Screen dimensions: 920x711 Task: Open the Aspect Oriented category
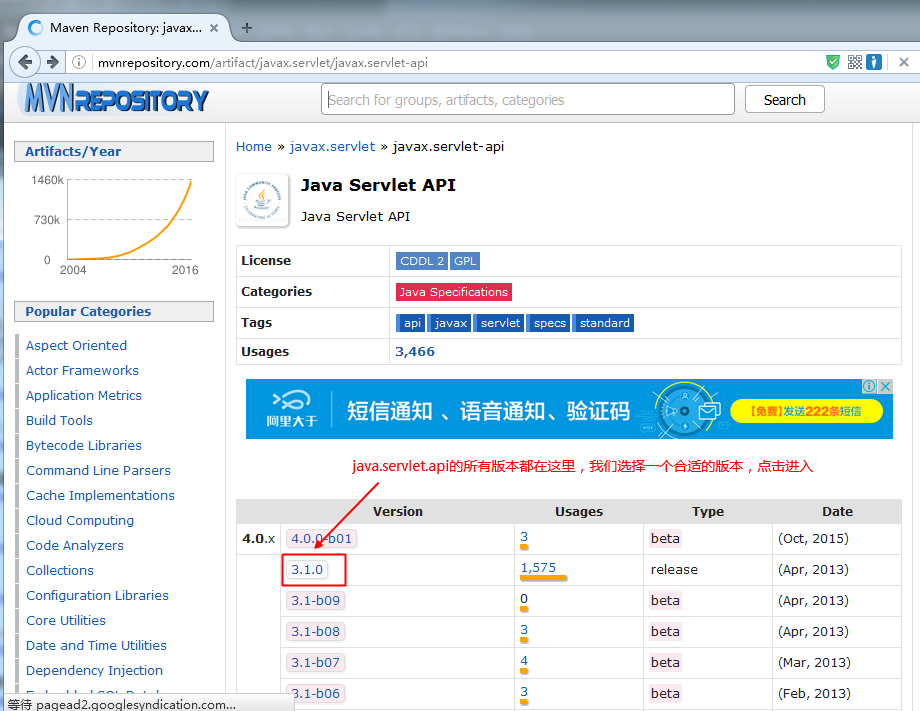pyautogui.click(x=76, y=345)
